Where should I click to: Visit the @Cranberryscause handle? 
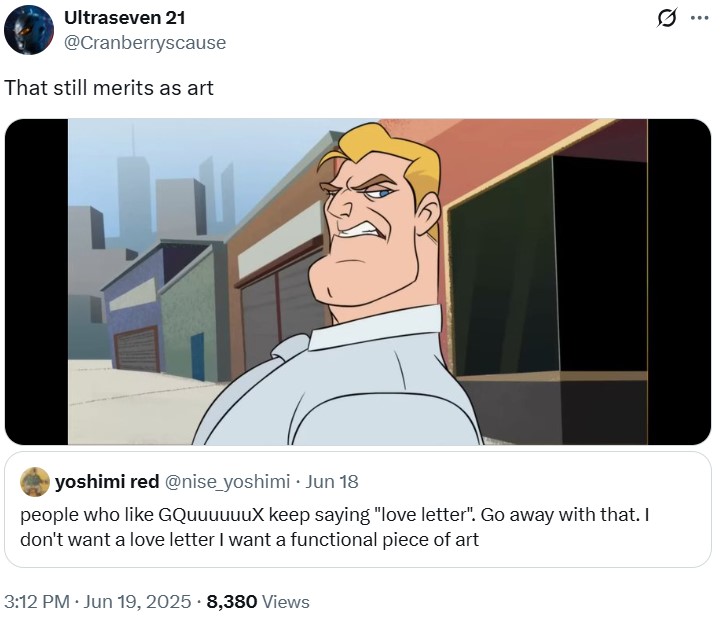tap(144, 42)
